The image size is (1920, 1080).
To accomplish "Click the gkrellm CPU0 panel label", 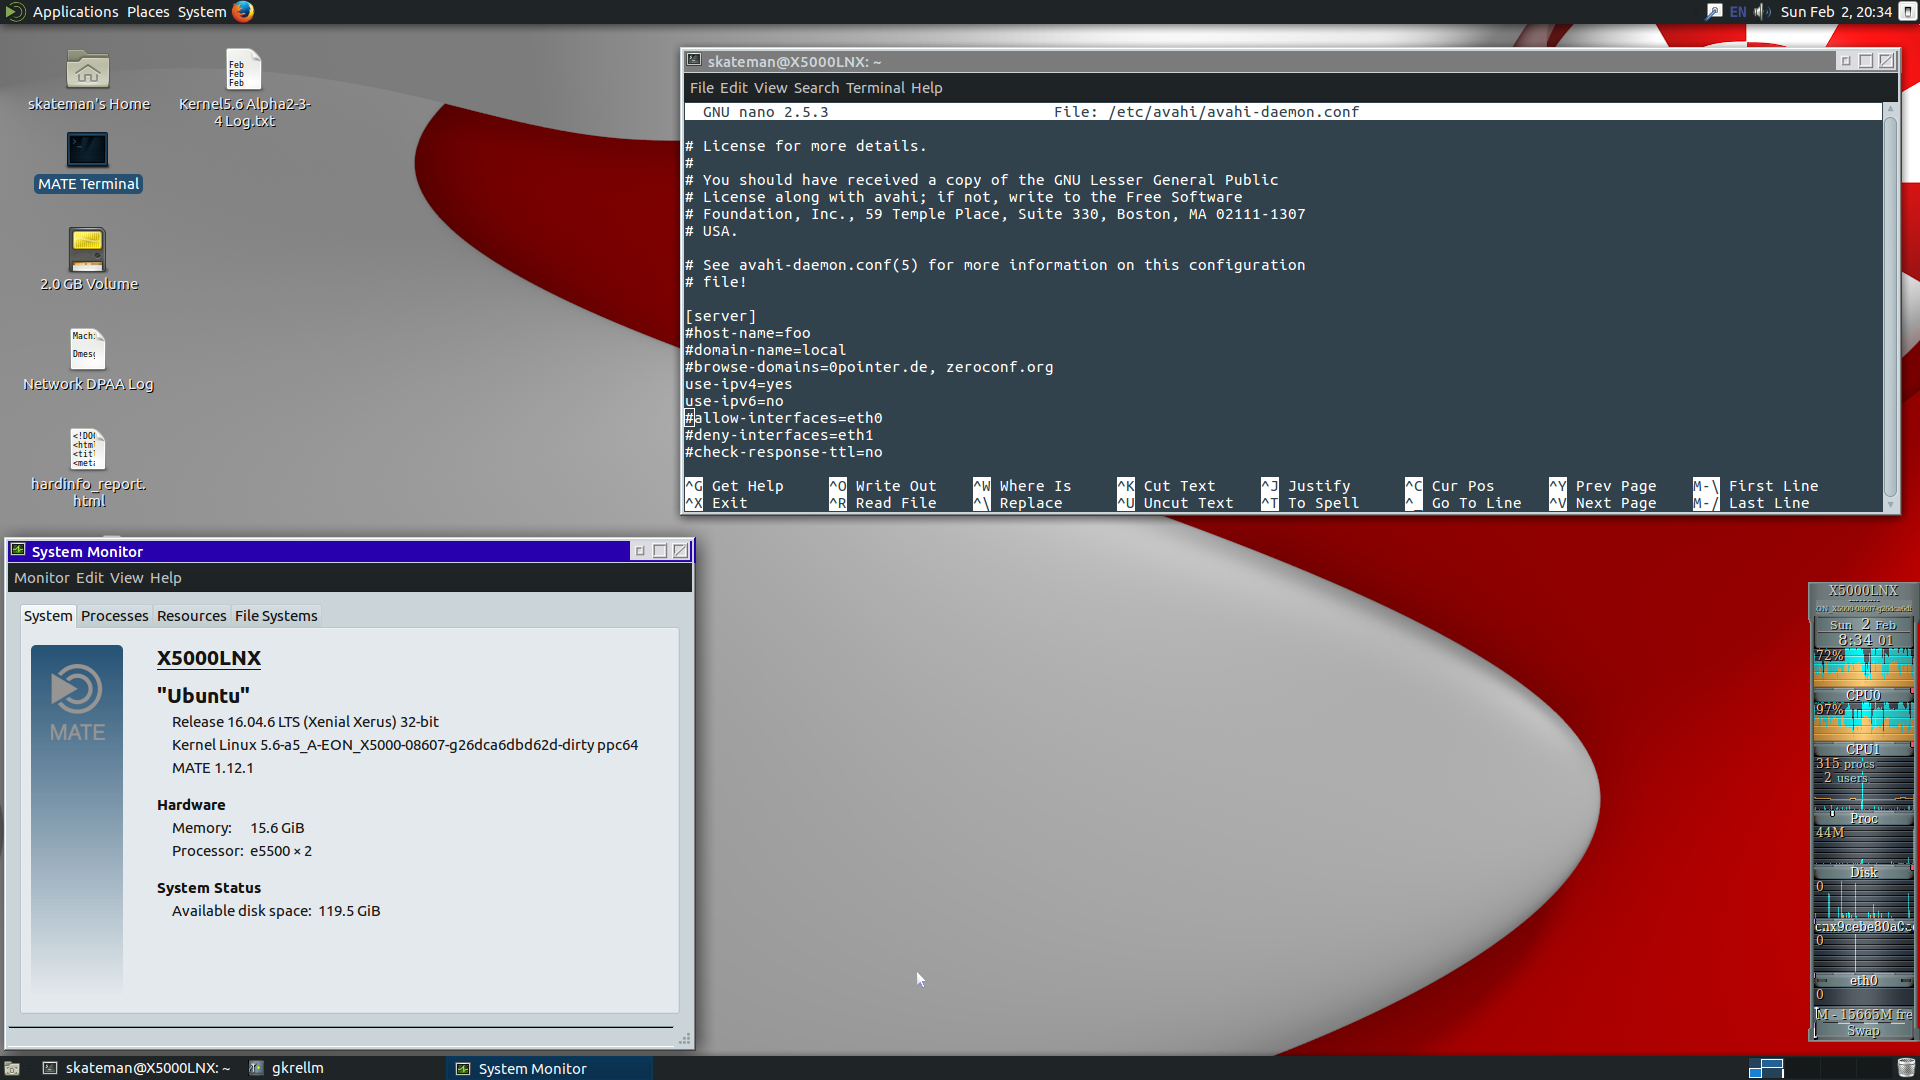I will (x=1863, y=695).
